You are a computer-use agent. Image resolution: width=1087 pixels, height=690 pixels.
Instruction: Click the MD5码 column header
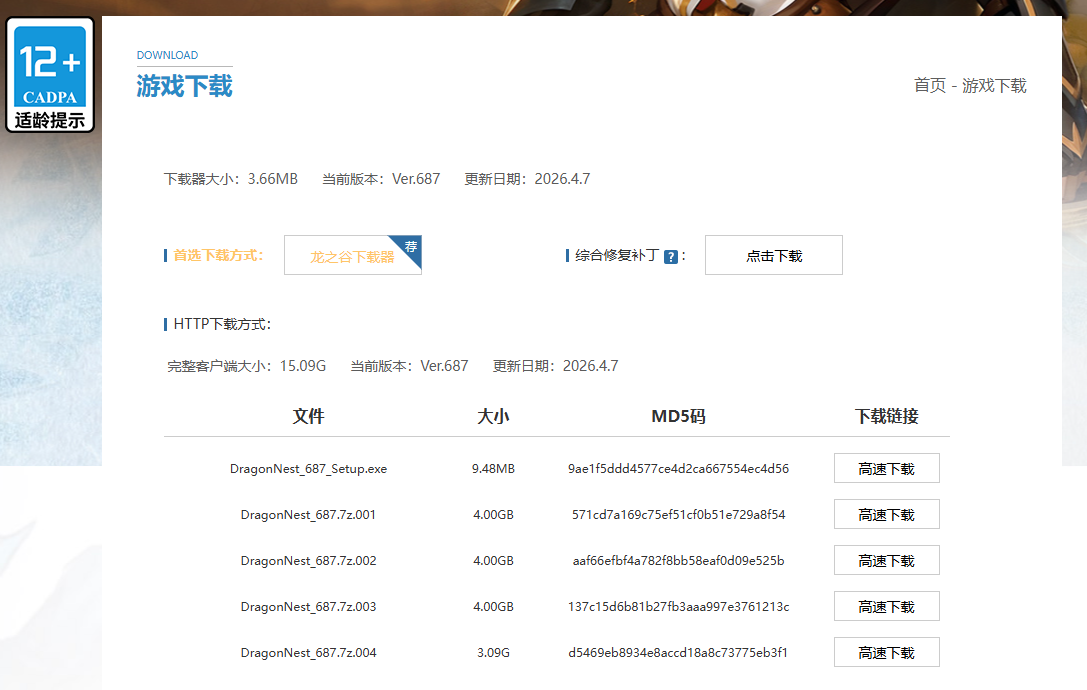[678, 416]
